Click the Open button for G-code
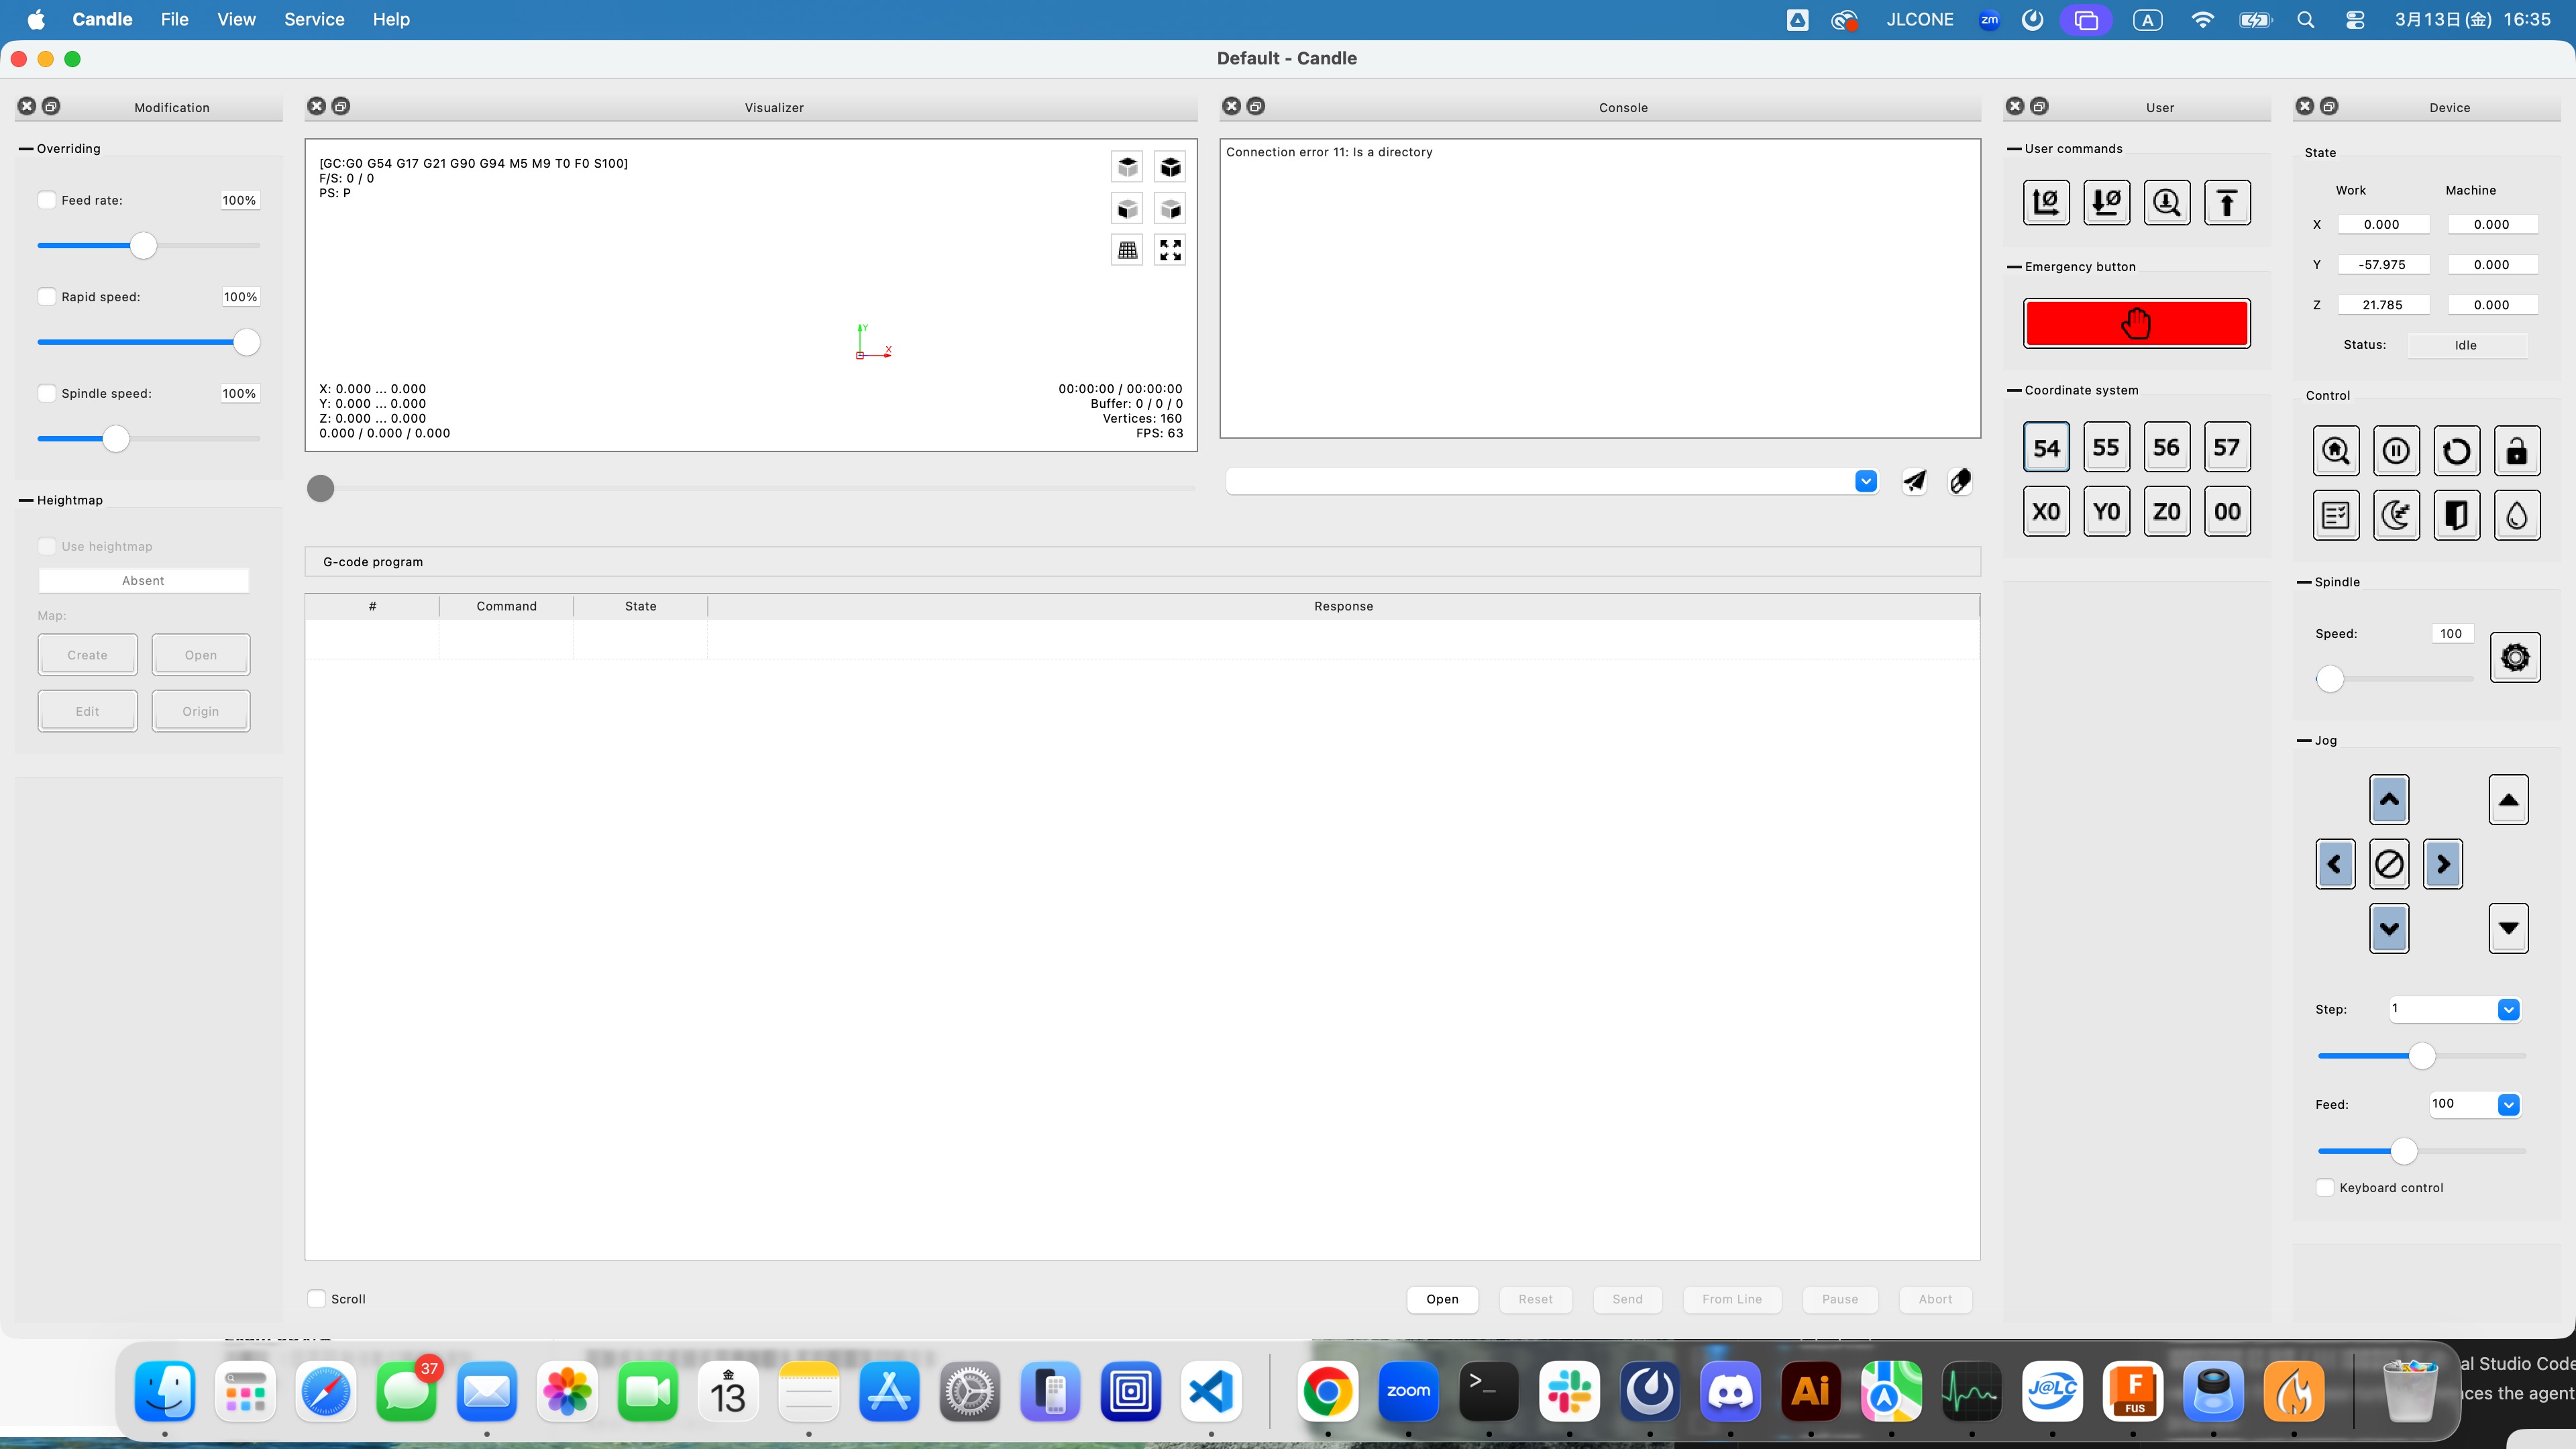 point(1442,1299)
